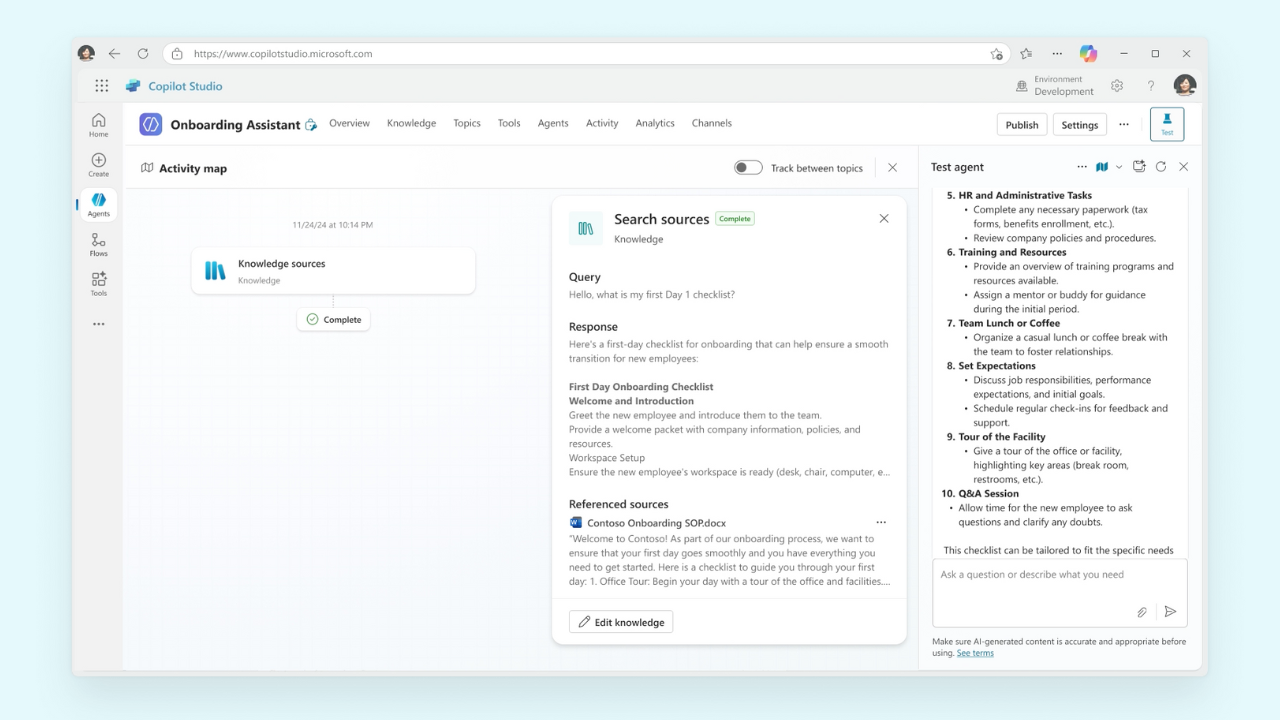Image resolution: width=1280 pixels, height=720 pixels.
Task: Click the 11/24/24 at 10:14 PM timestamp
Action: tap(332, 225)
